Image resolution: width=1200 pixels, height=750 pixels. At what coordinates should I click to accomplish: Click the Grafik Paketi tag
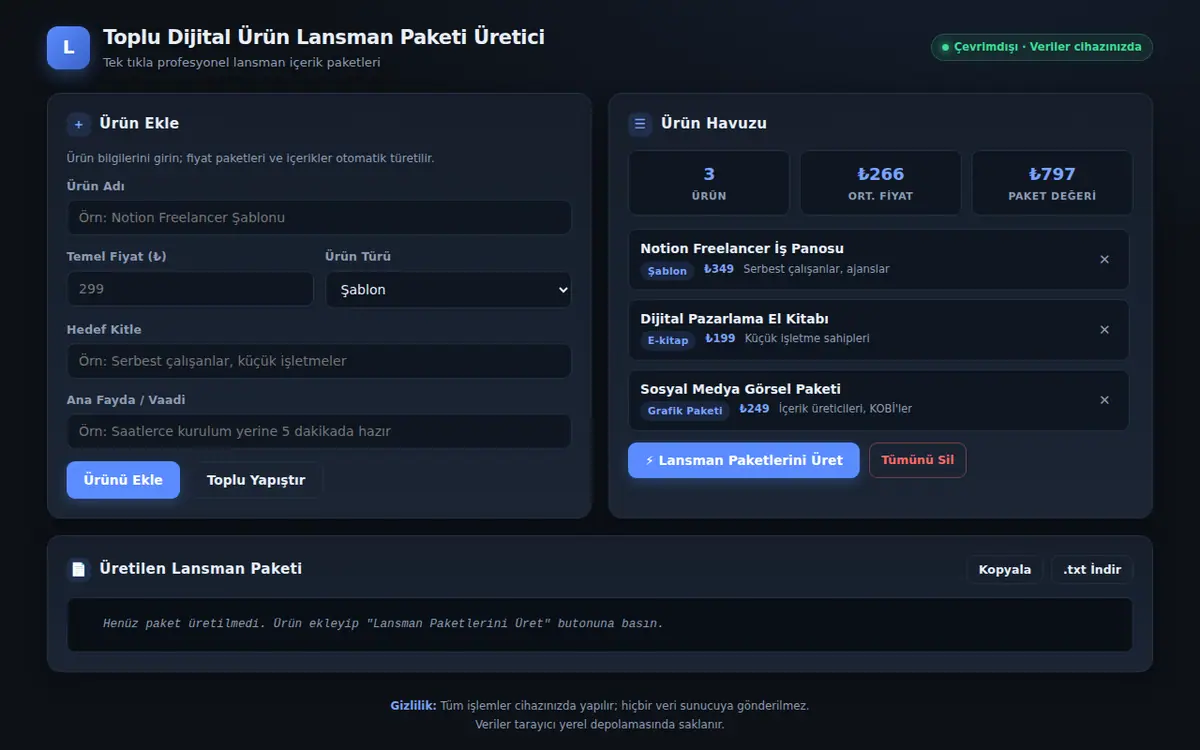click(685, 411)
